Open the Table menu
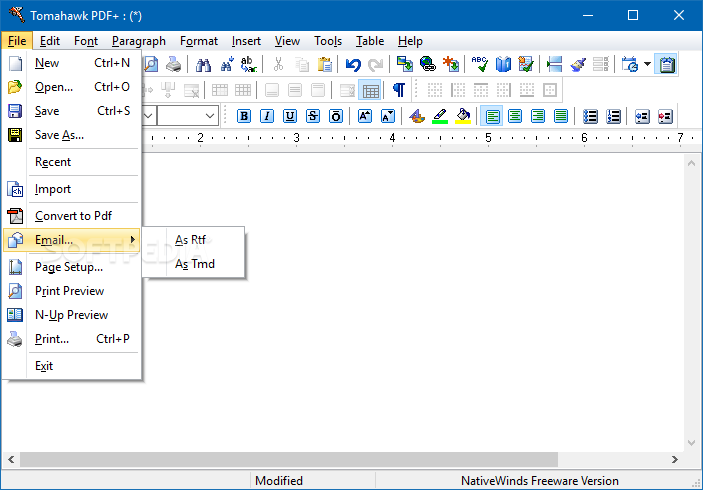 (x=370, y=41)
